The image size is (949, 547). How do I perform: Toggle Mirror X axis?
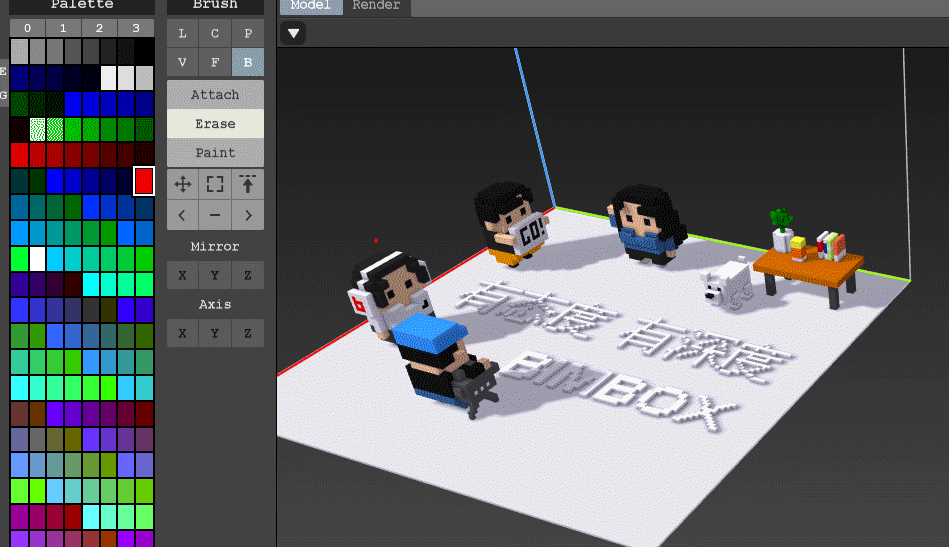(182, 275)
